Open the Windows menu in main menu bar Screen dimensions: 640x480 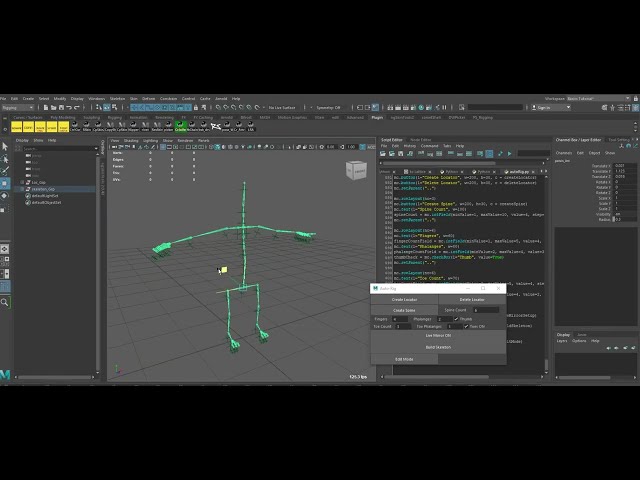point(97,99)
